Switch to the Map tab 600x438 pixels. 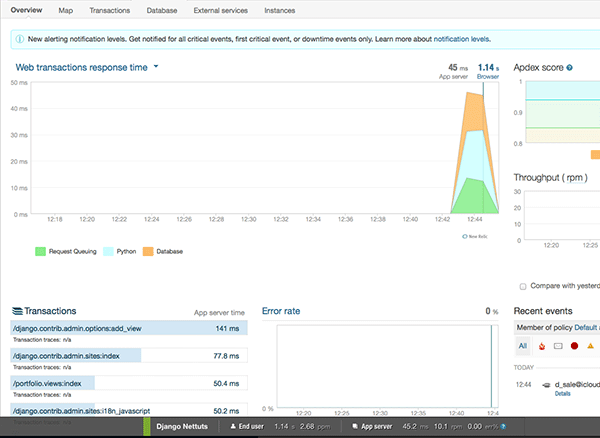tap(65, 11)
